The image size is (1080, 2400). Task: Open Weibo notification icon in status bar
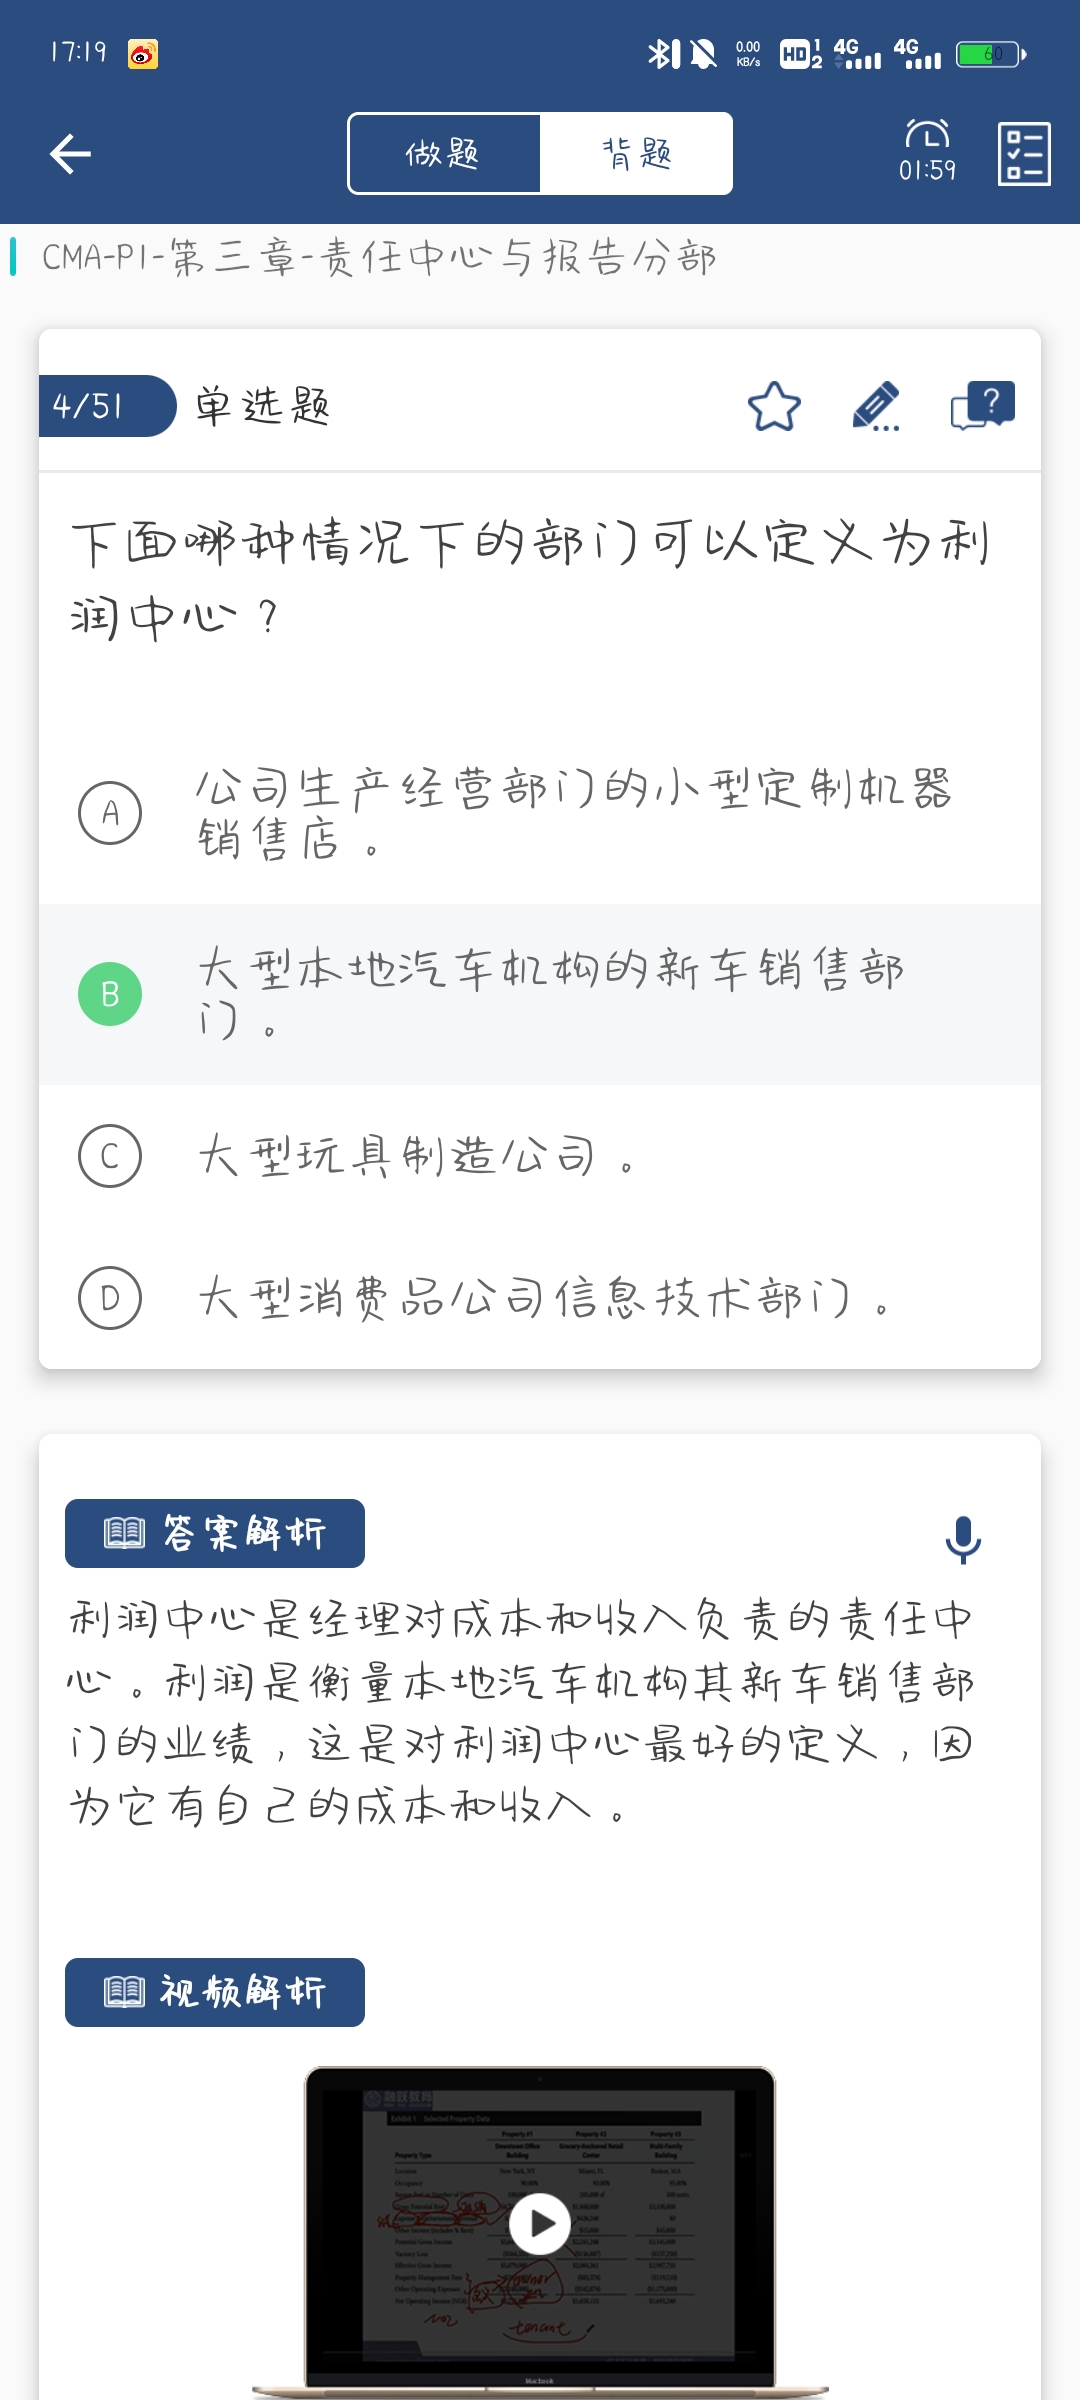point(143,54)
